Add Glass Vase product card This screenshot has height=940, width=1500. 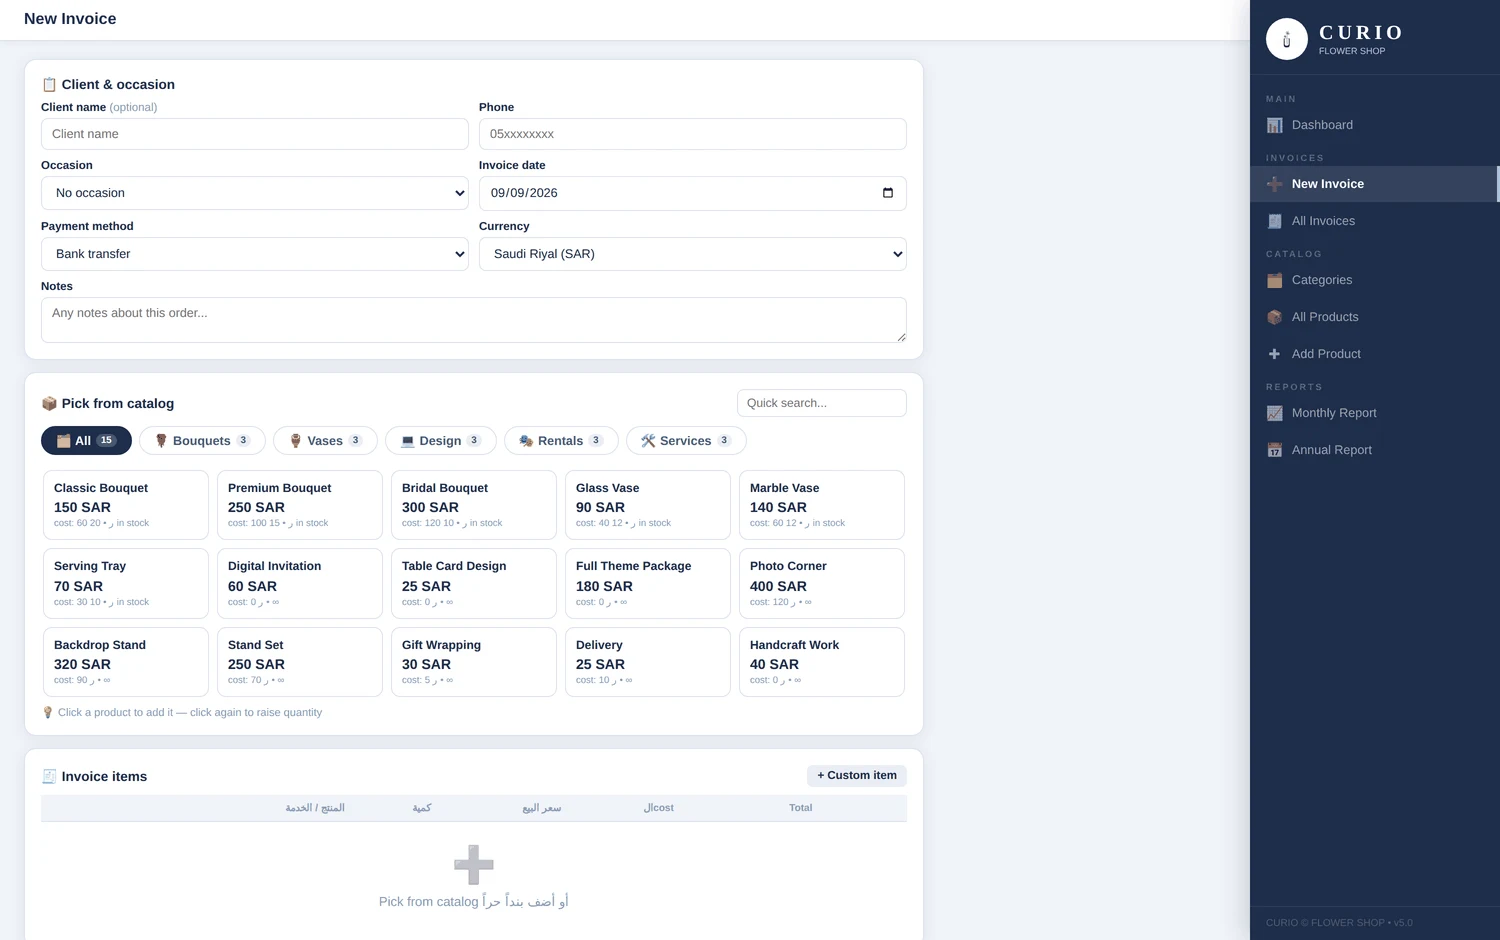648,505
